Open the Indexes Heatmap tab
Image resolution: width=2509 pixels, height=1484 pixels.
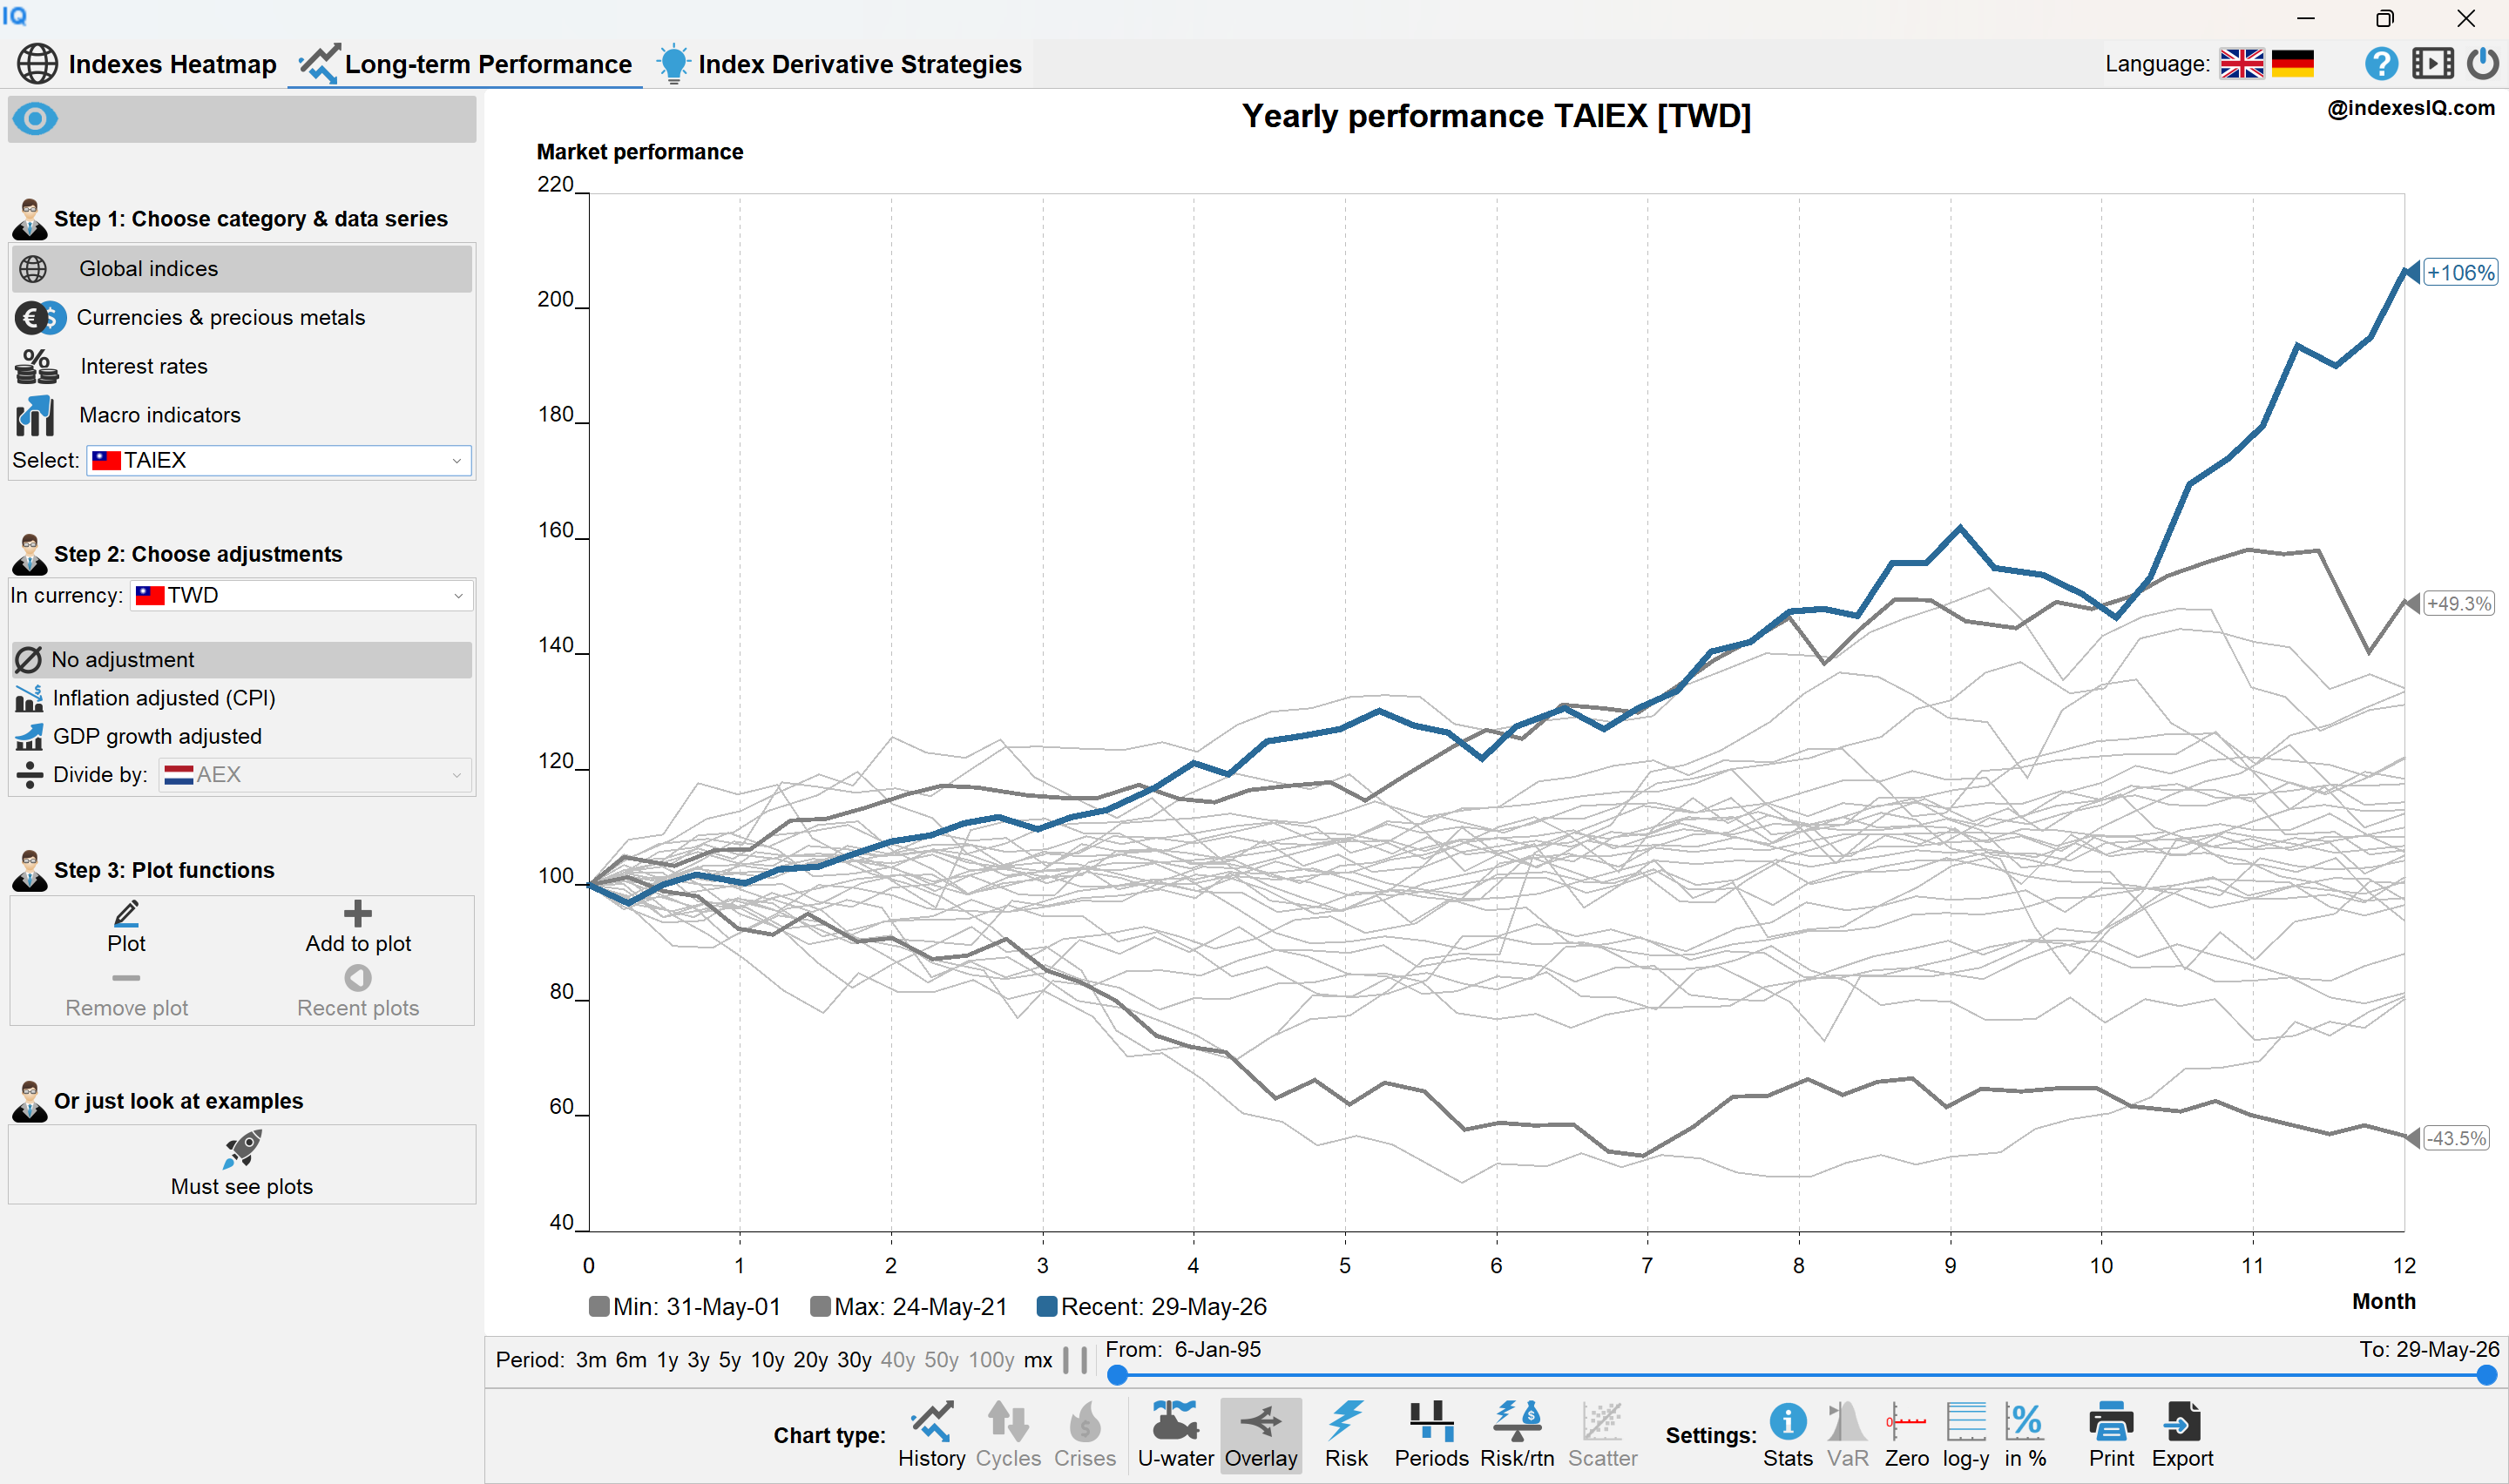(x=147, y=64)
